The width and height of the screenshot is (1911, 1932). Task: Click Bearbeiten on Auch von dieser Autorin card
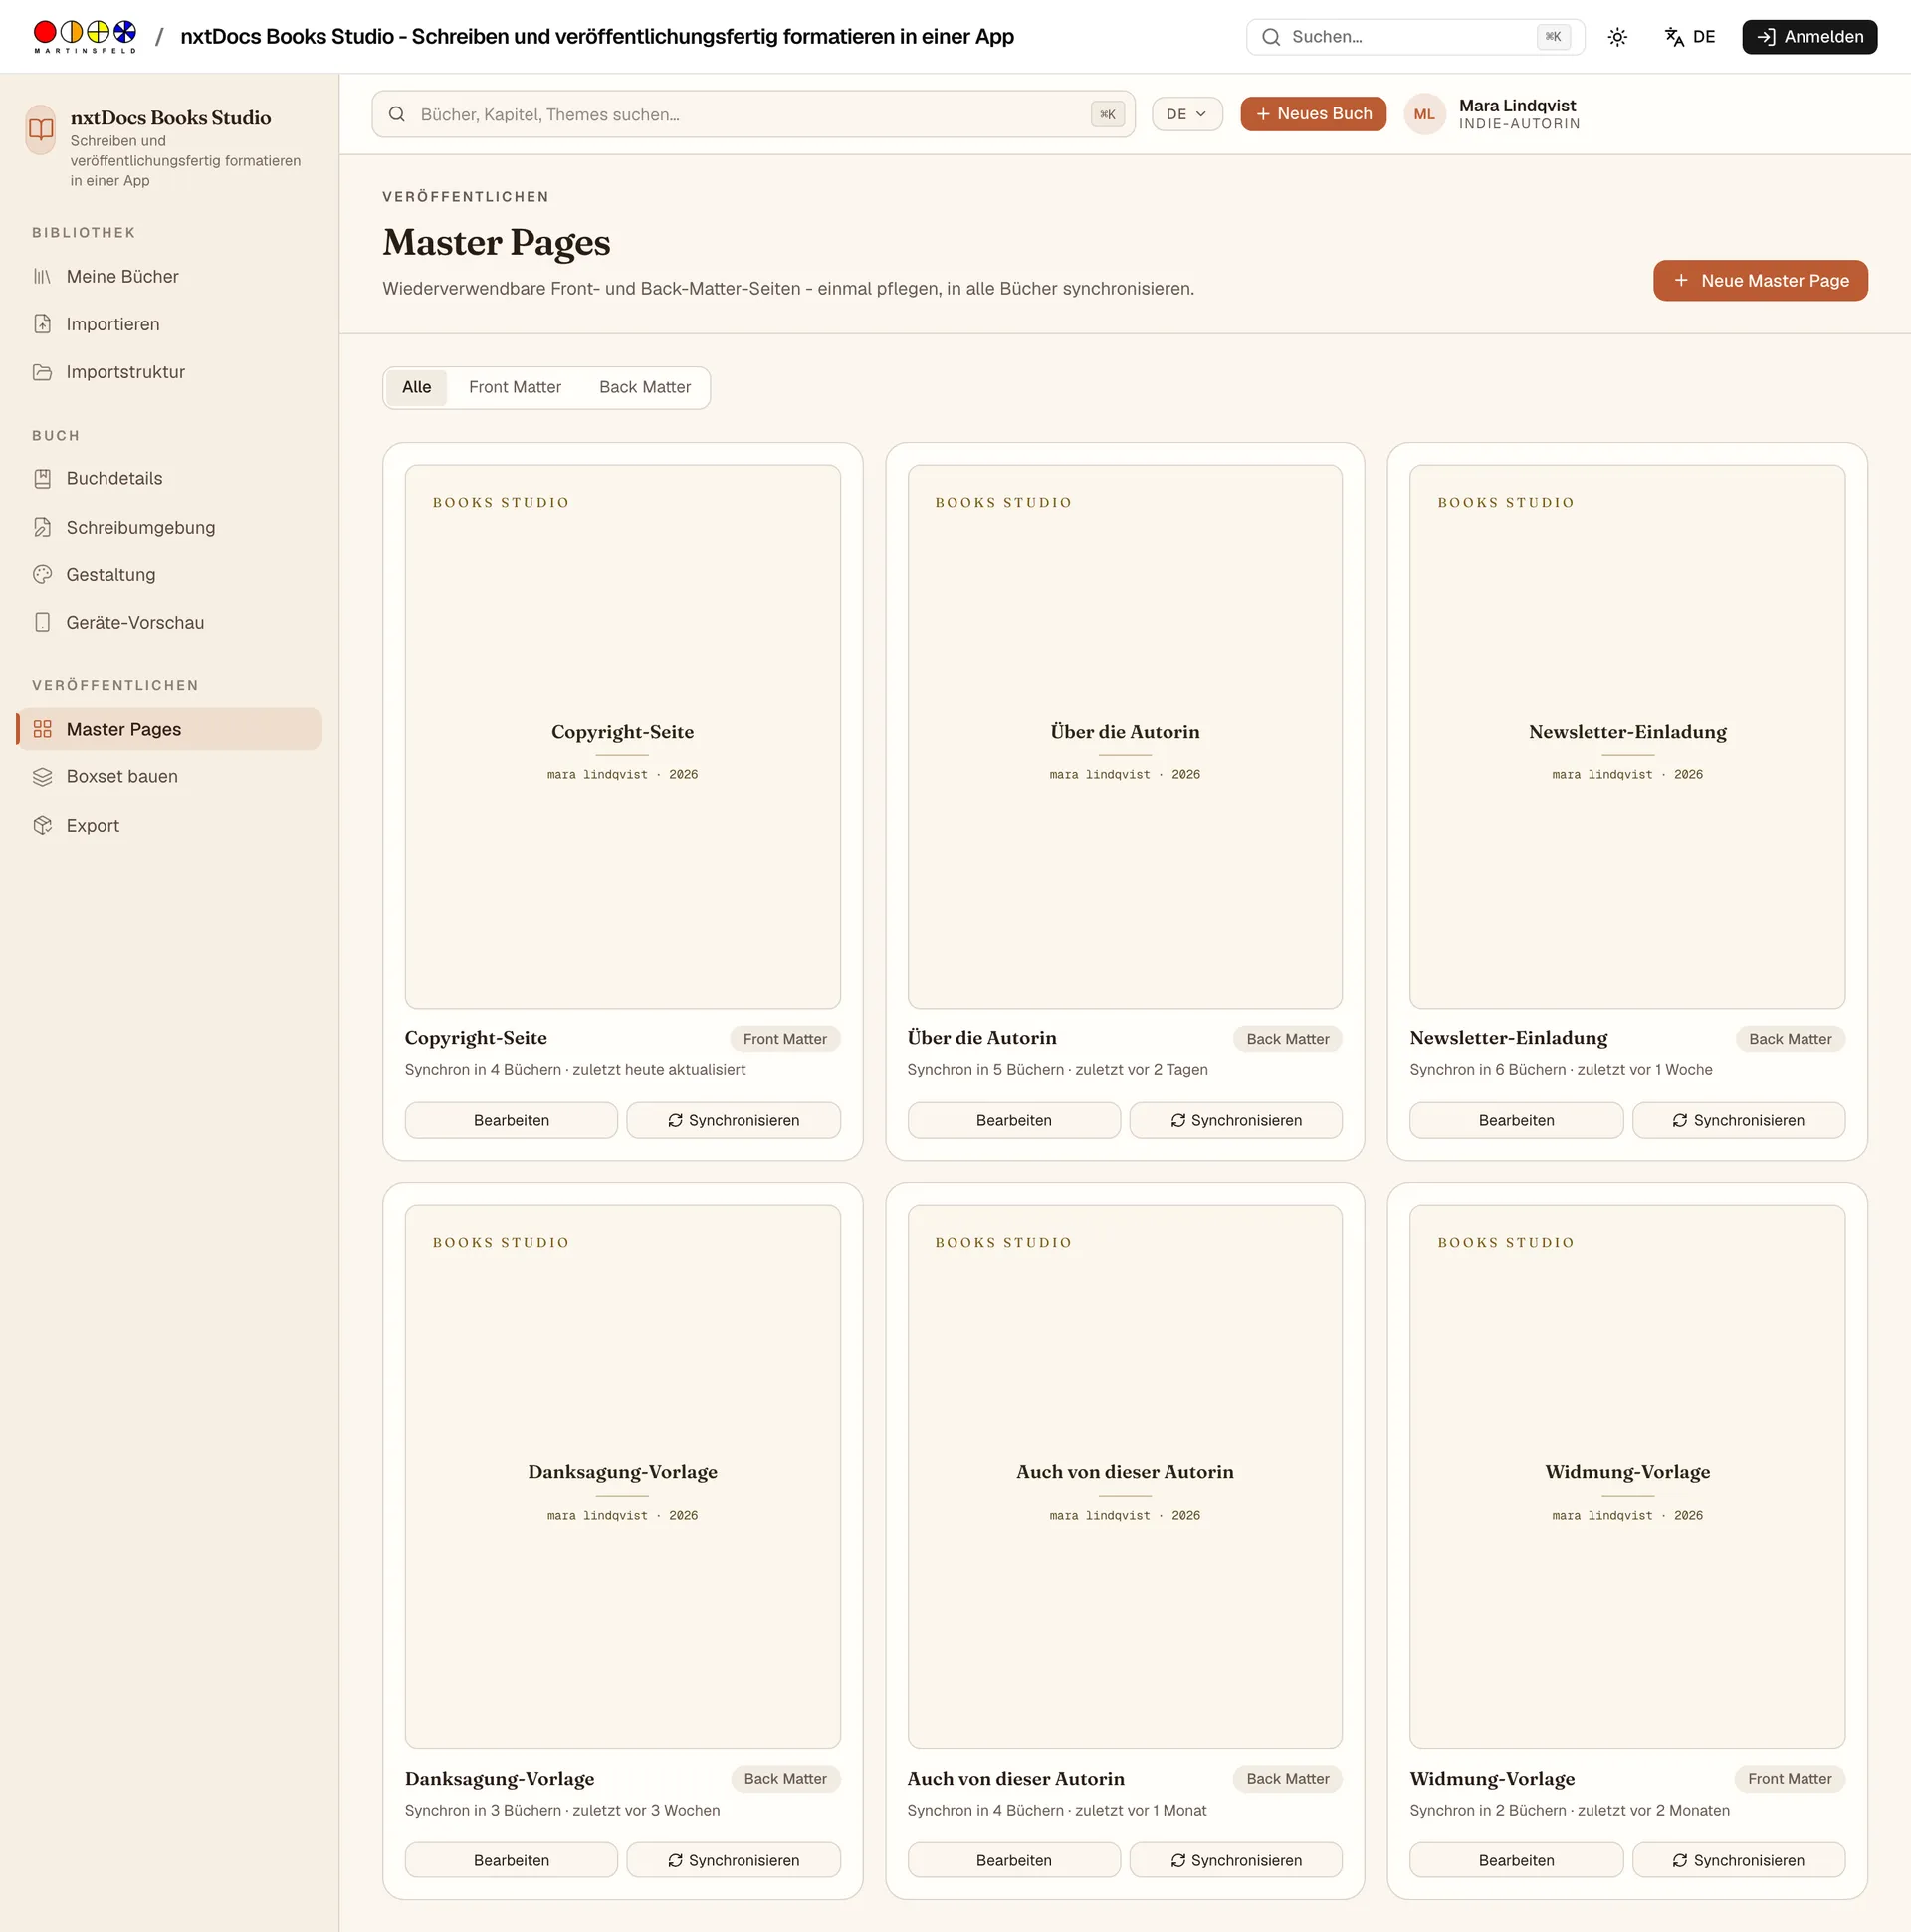point(1014,1860)
